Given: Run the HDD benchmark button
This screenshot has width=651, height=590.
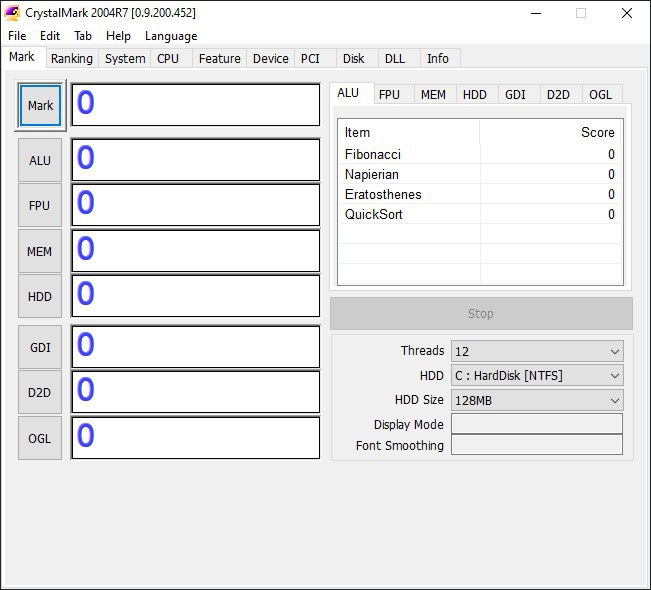Looking at the screenshot, I should [x=40, y=296].
